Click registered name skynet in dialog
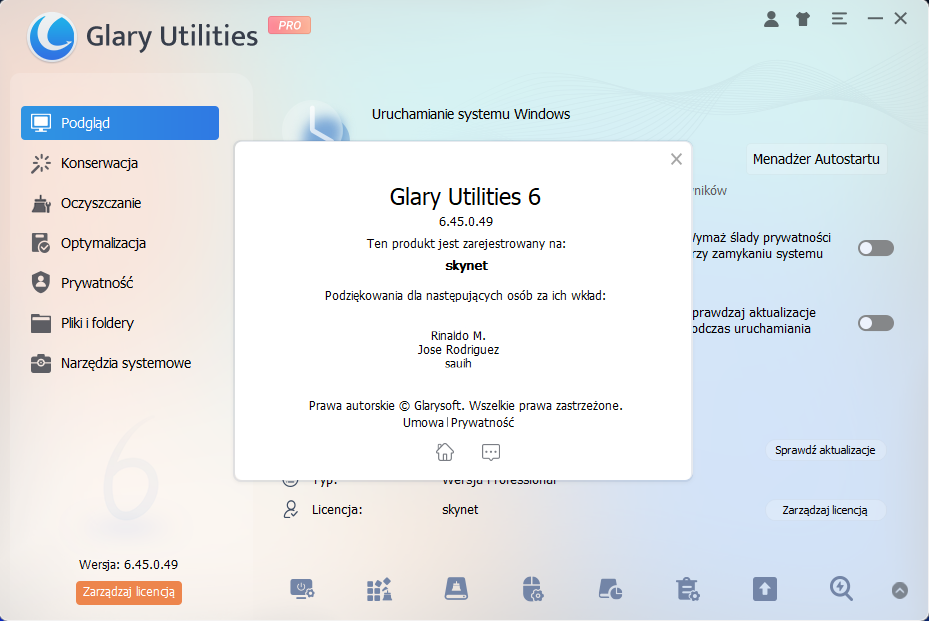 coord(466,265)
